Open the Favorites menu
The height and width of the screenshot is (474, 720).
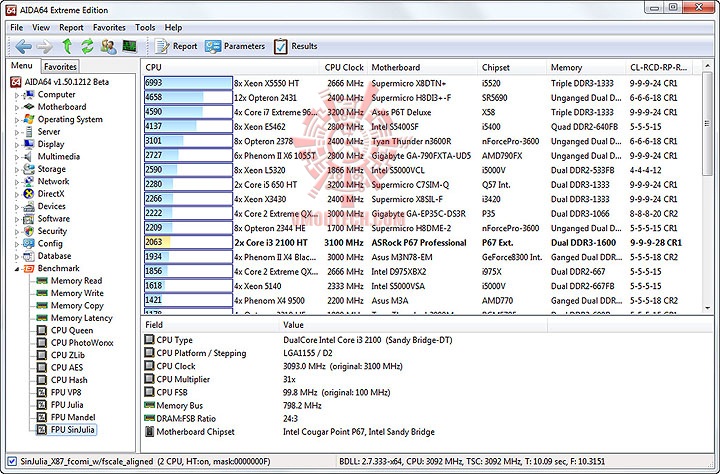pos(109,28)
